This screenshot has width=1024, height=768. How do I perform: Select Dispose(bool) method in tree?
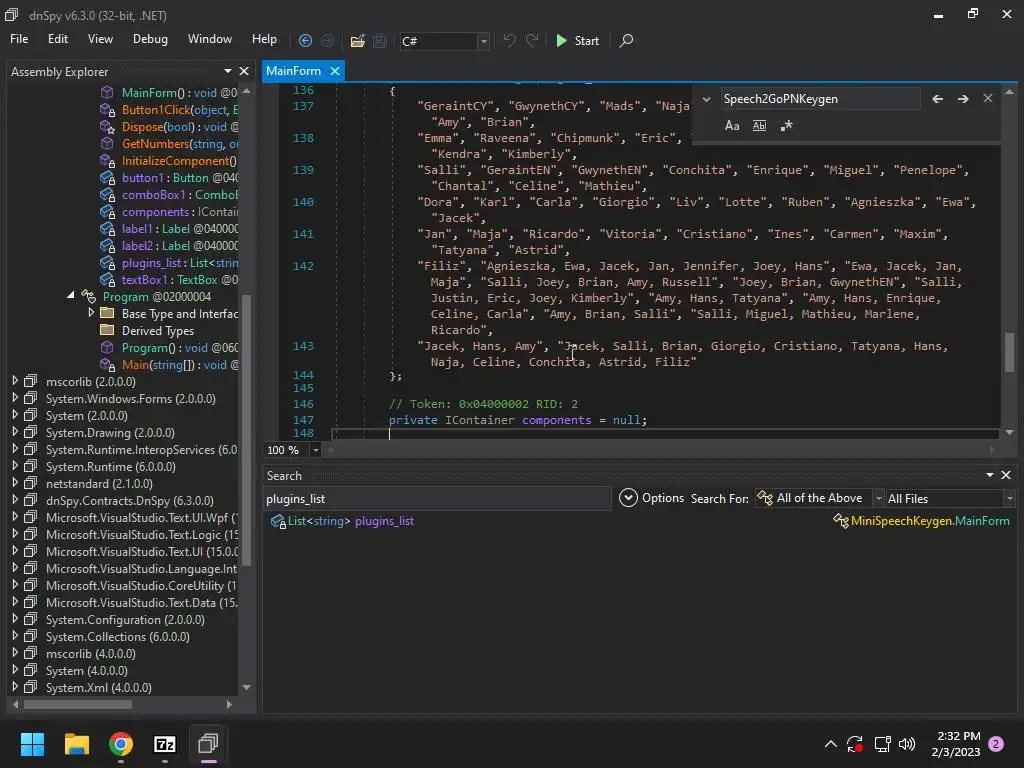[168, 127]
